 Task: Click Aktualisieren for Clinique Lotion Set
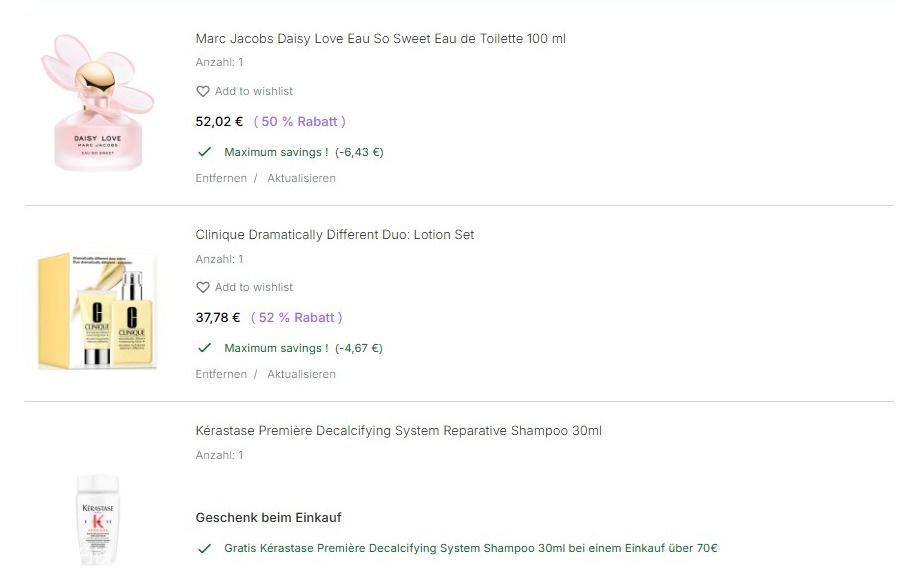click(301, 374)
